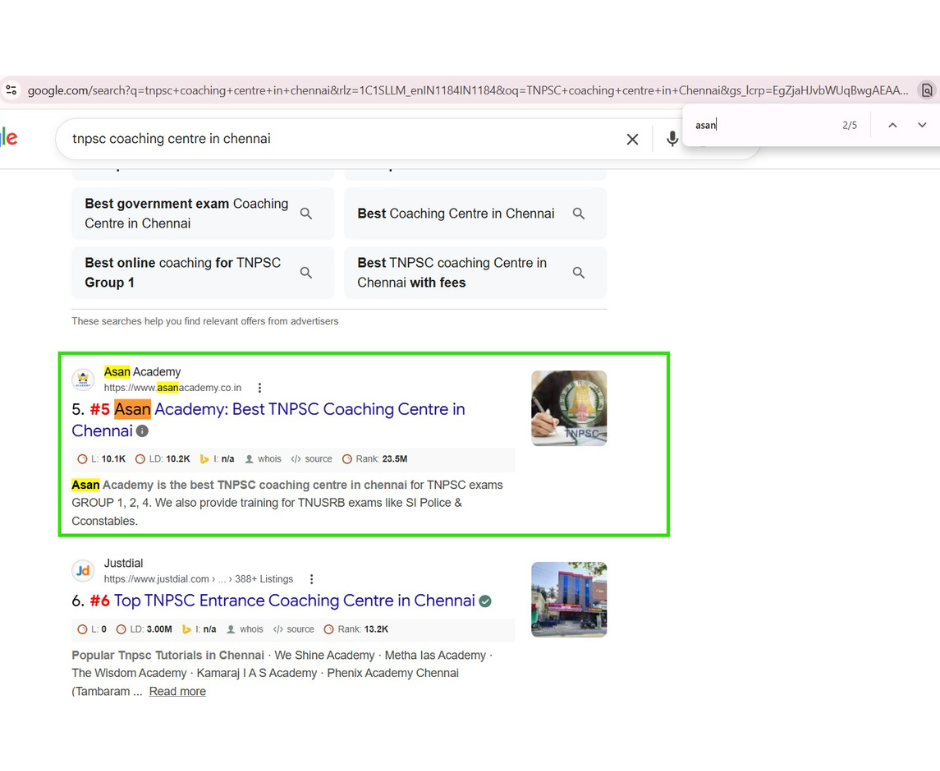Open 'Best online coaching for TNPSC Group 1' suggestion
The width and height of the screenshot is (940, 771).
pos(203,273)
